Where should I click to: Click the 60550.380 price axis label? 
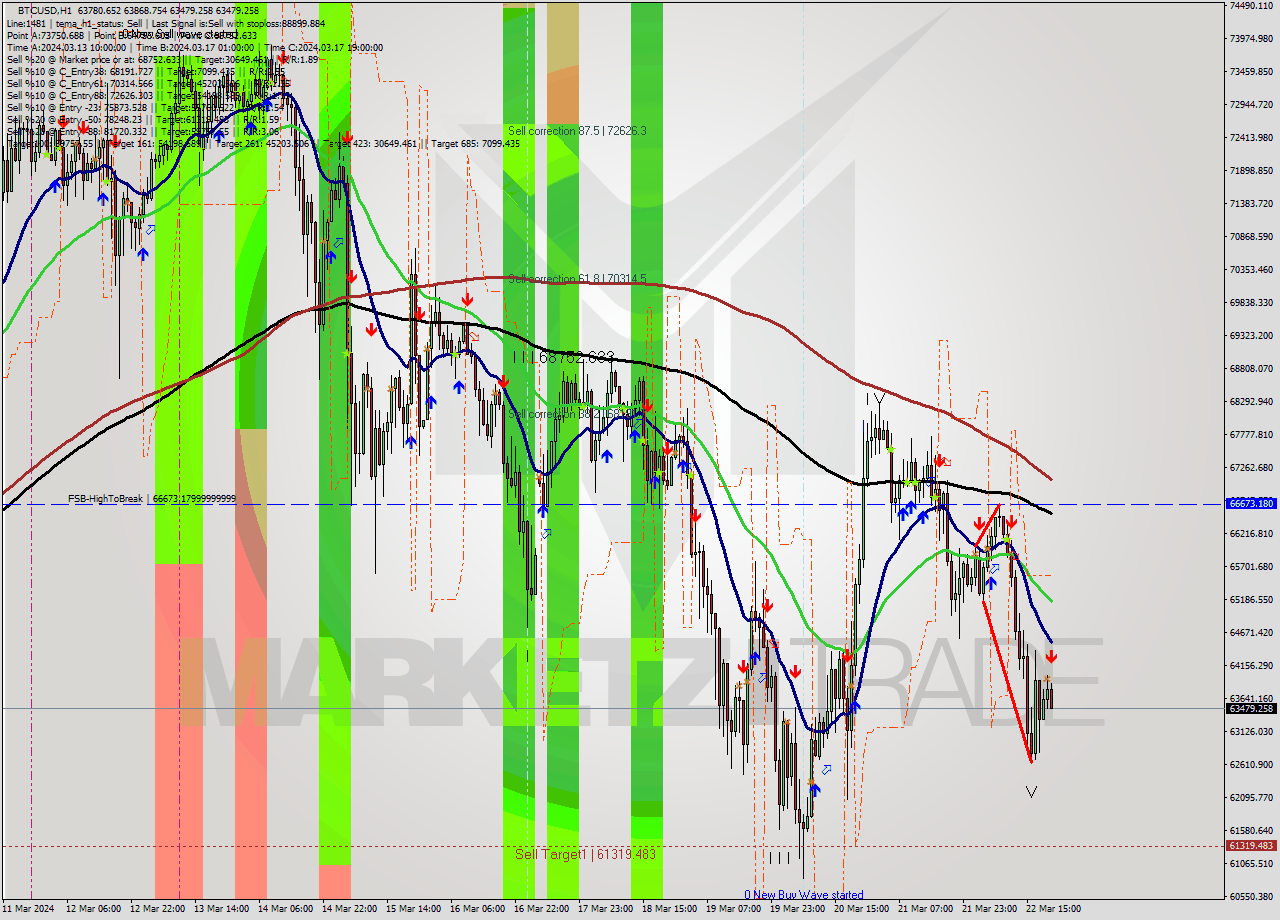click(1250, 896)
